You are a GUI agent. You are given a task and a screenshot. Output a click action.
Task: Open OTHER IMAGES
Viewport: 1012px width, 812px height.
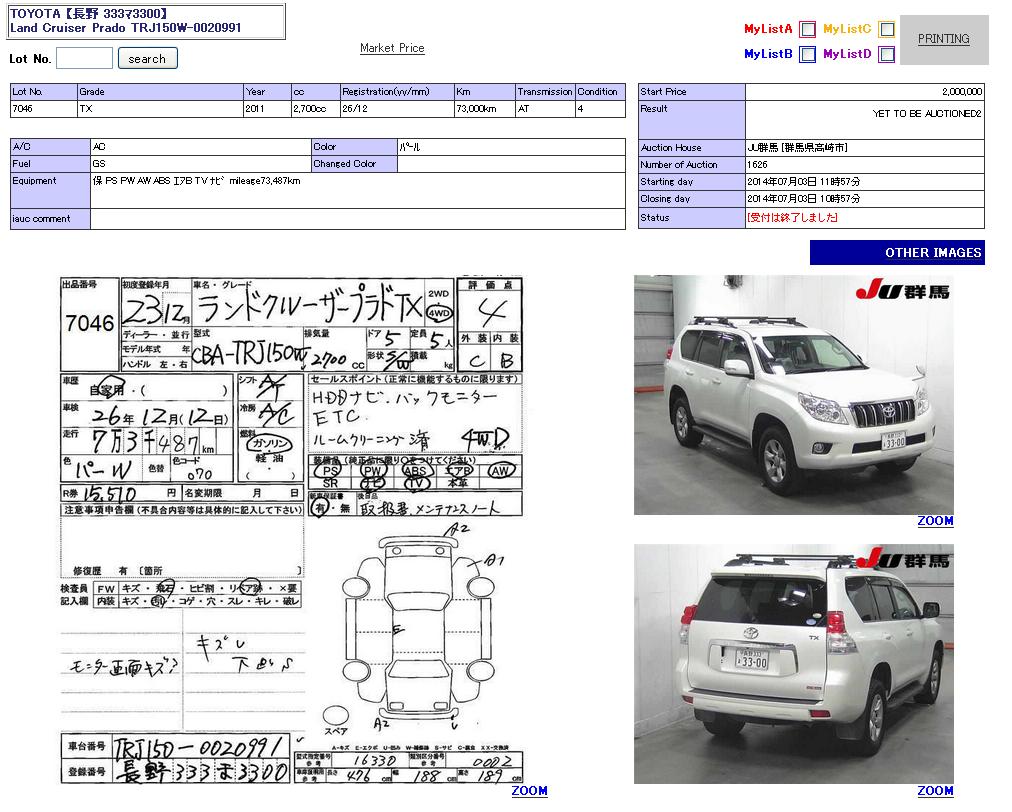[897, 253]
